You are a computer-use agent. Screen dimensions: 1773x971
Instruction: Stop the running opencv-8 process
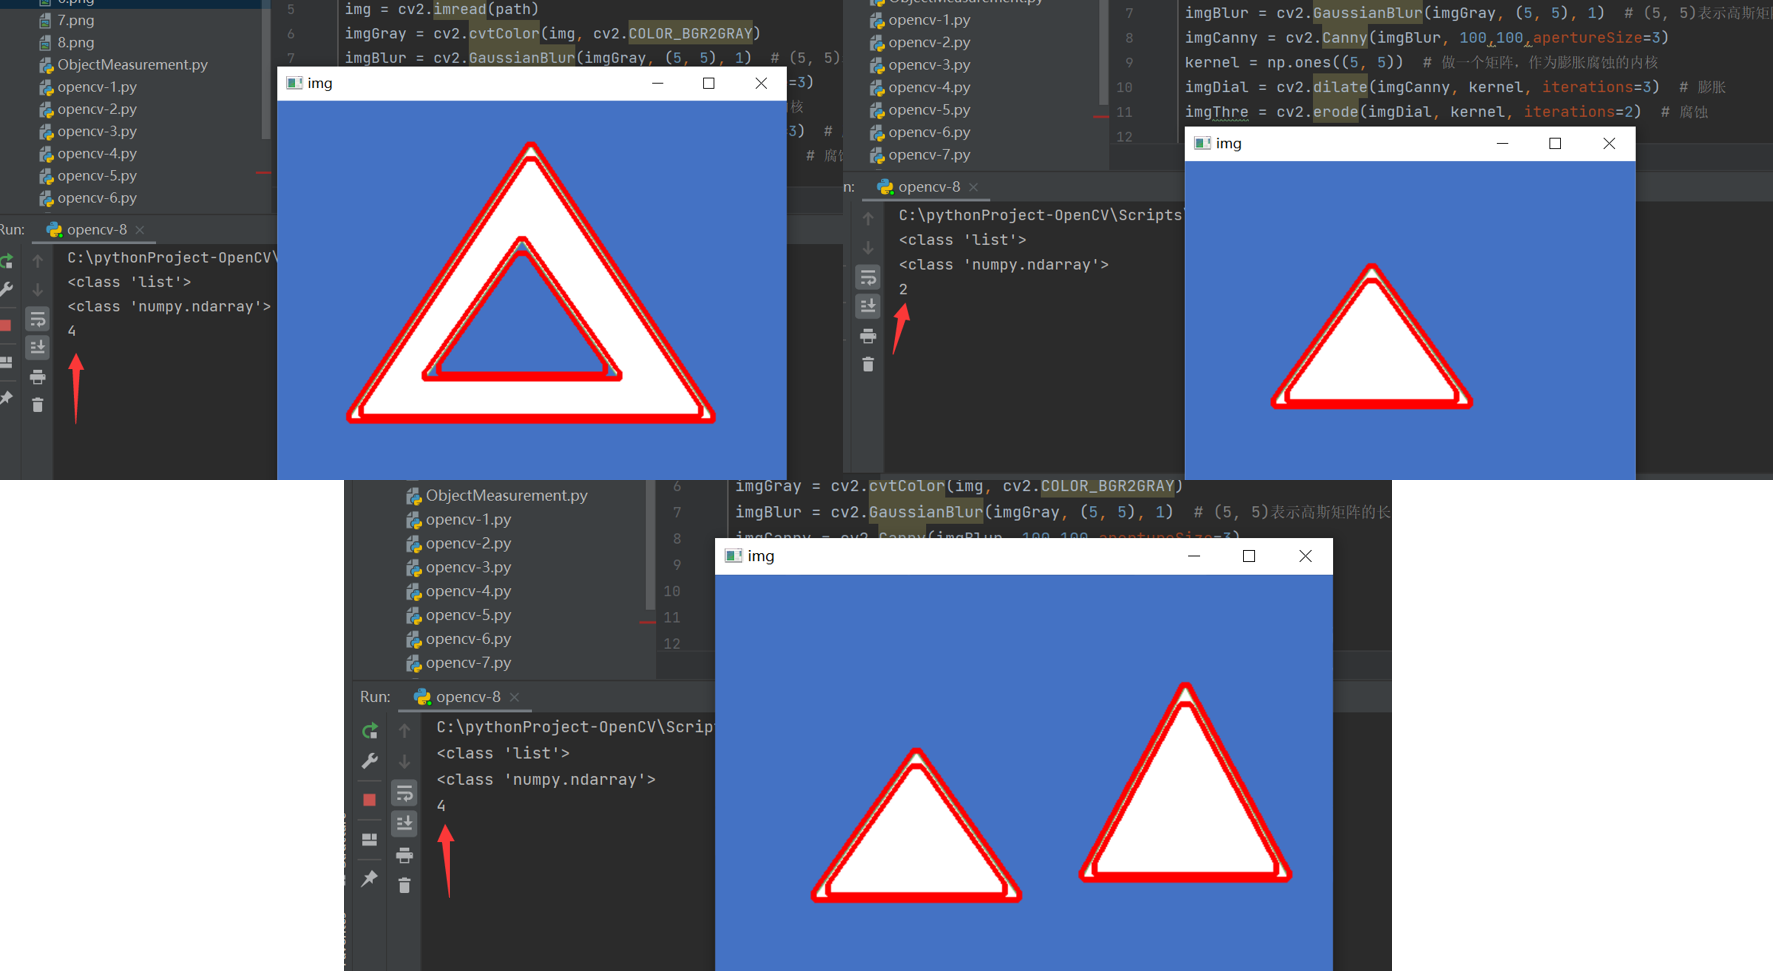point(369,797)
